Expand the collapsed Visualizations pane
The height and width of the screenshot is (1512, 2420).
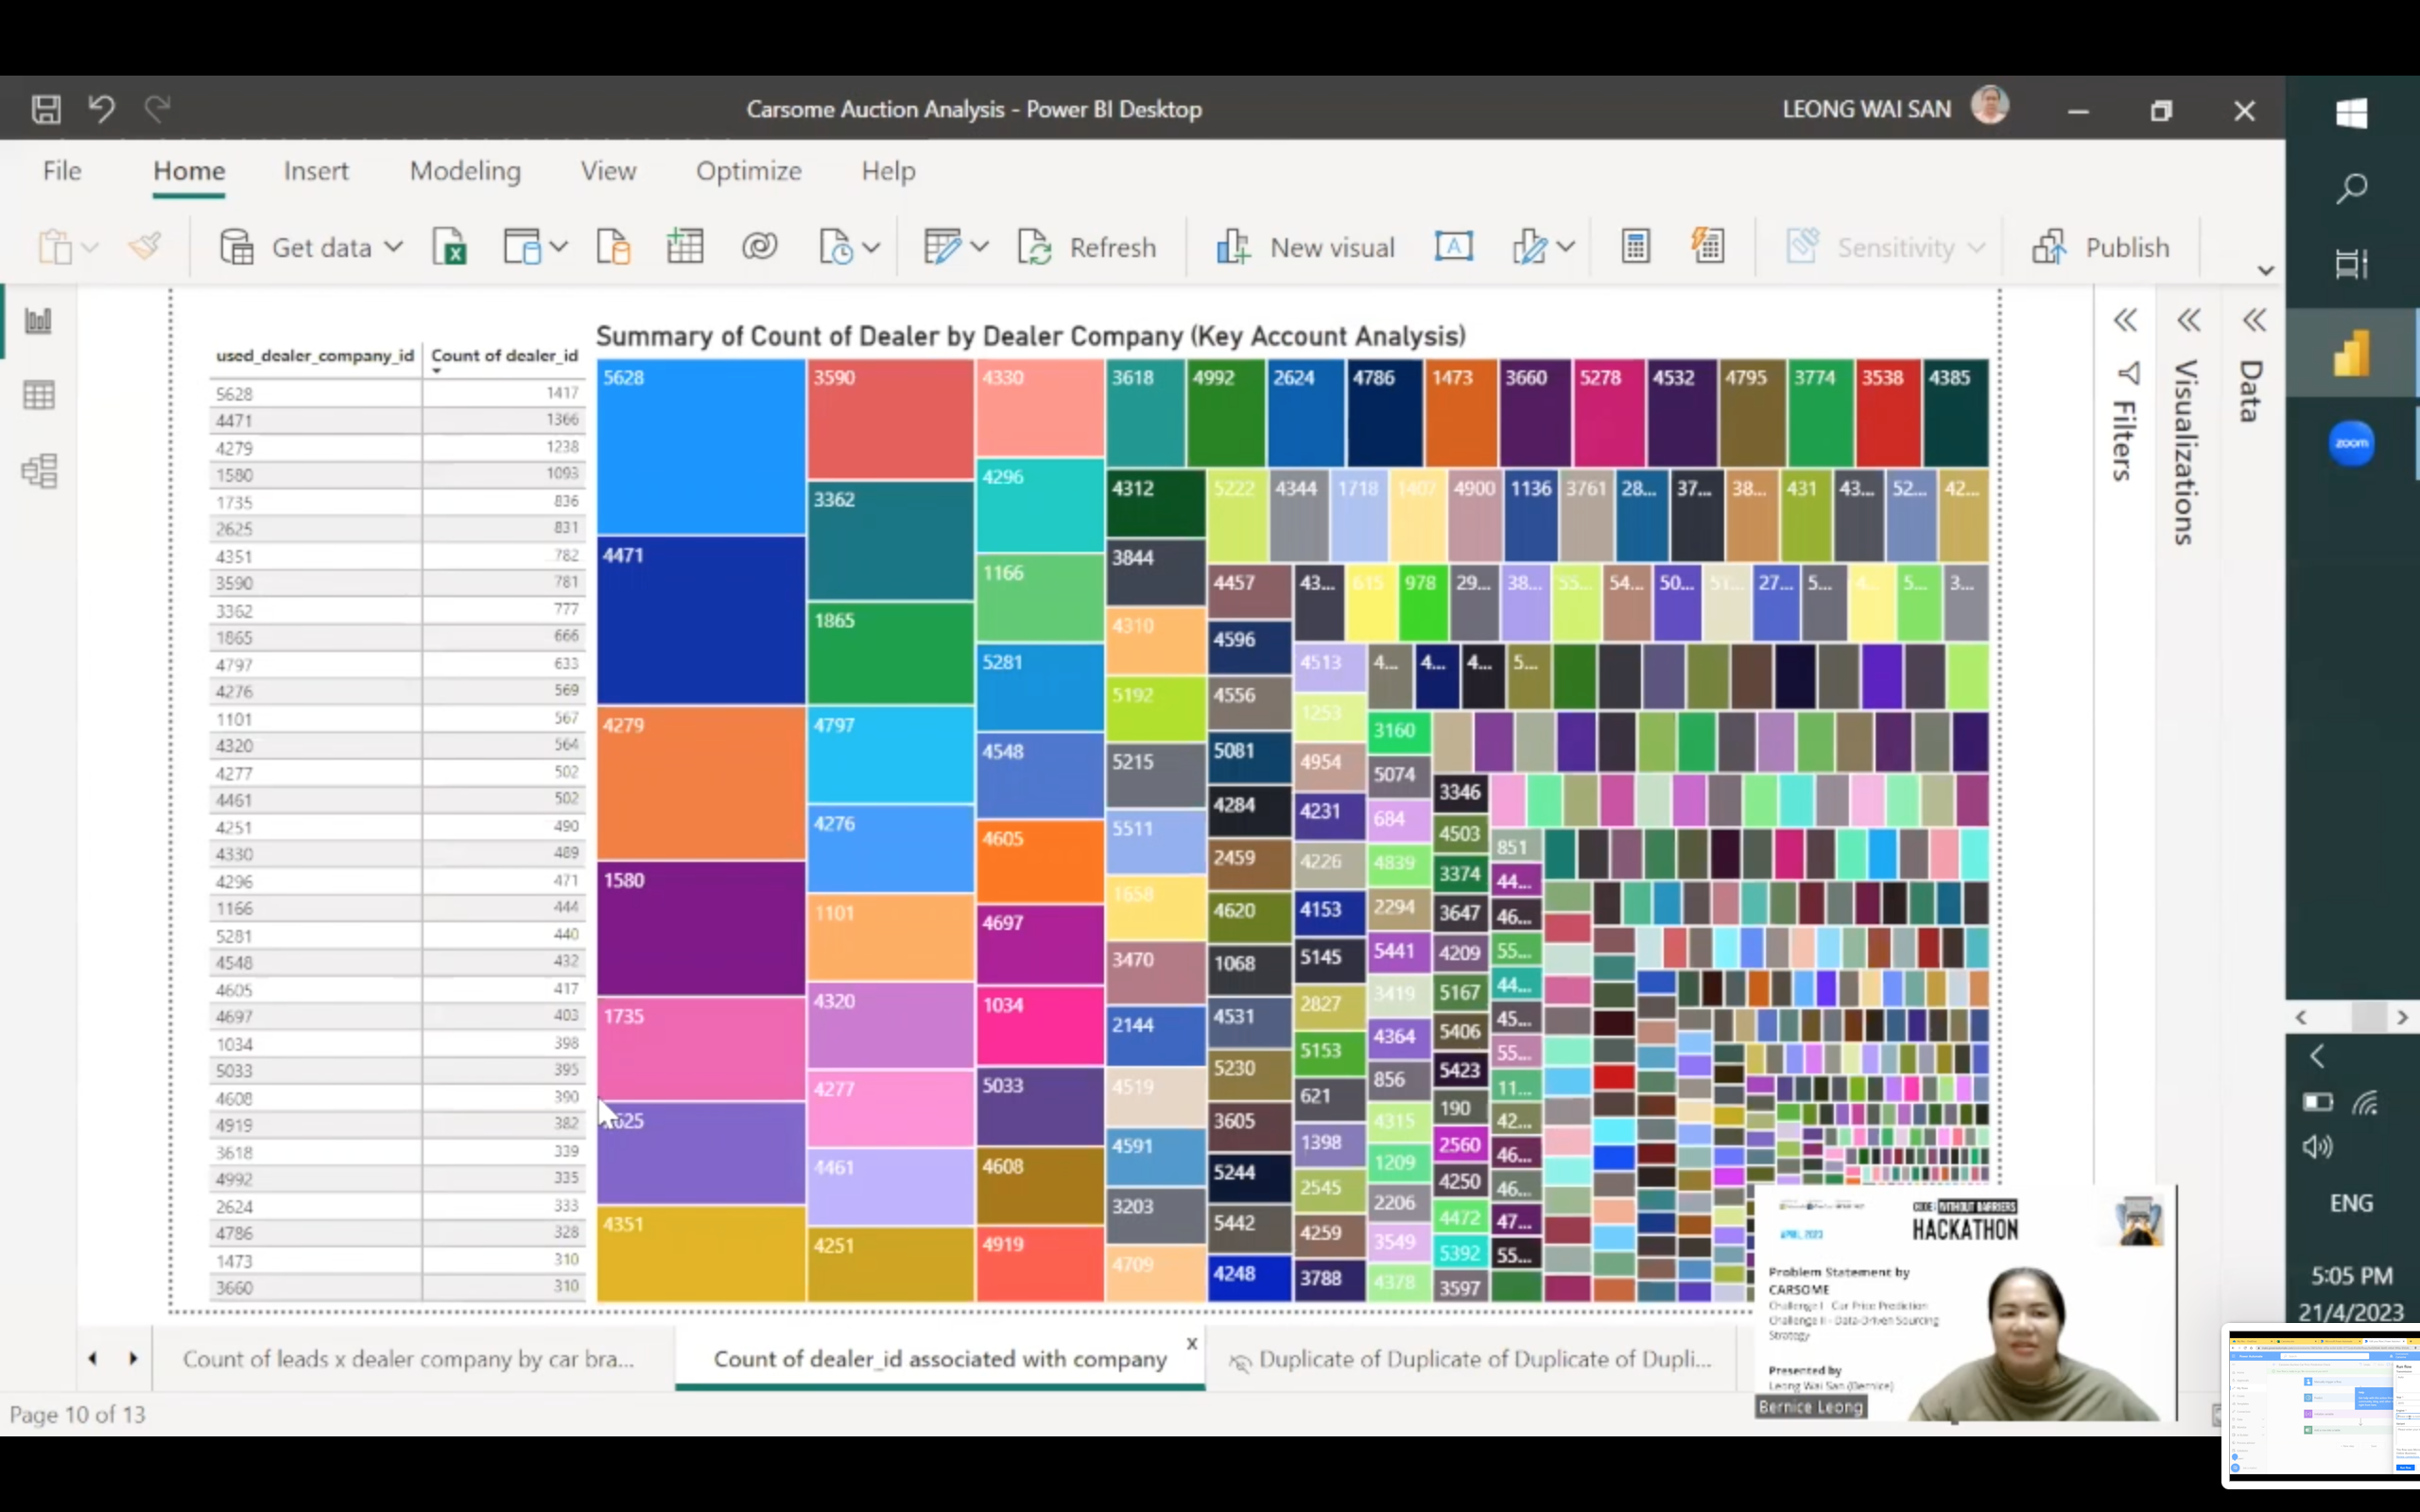tap(2189, 321)
